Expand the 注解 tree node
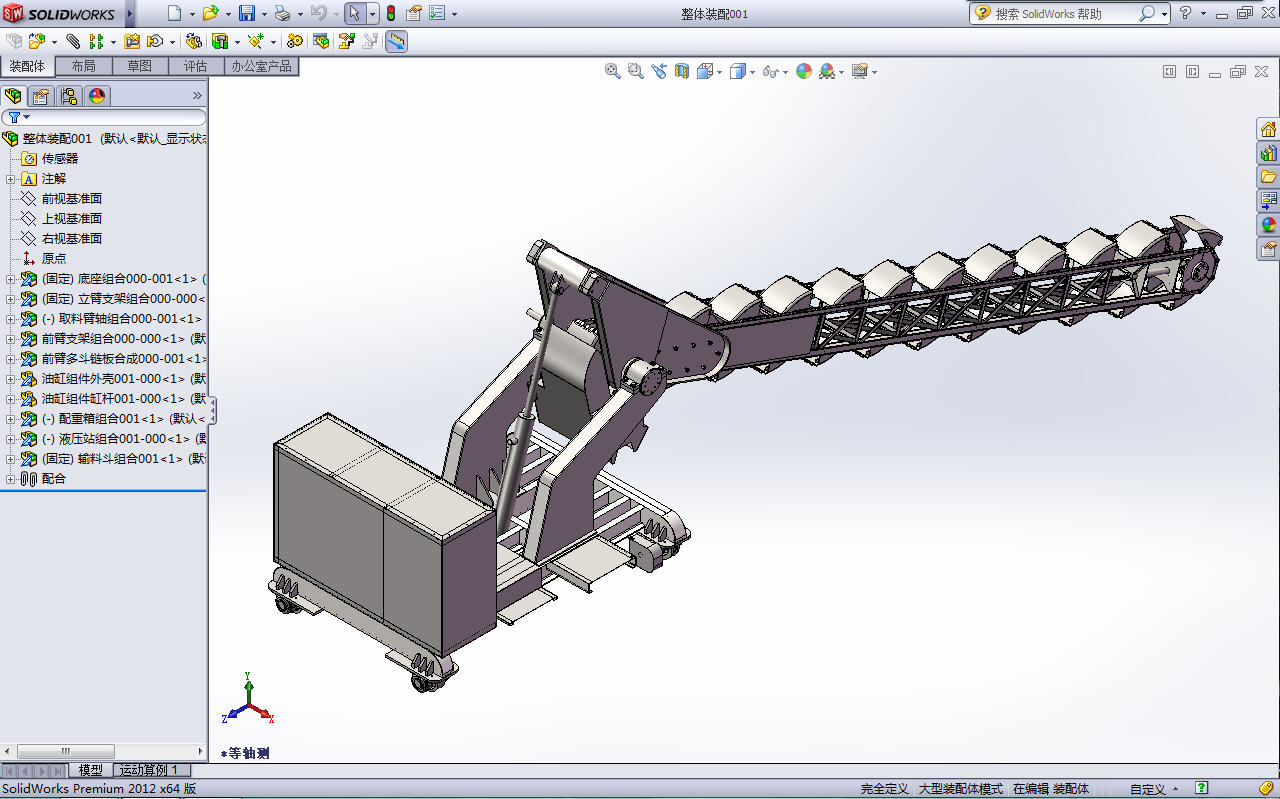1280x799 pixels. [x=11, y=179]
